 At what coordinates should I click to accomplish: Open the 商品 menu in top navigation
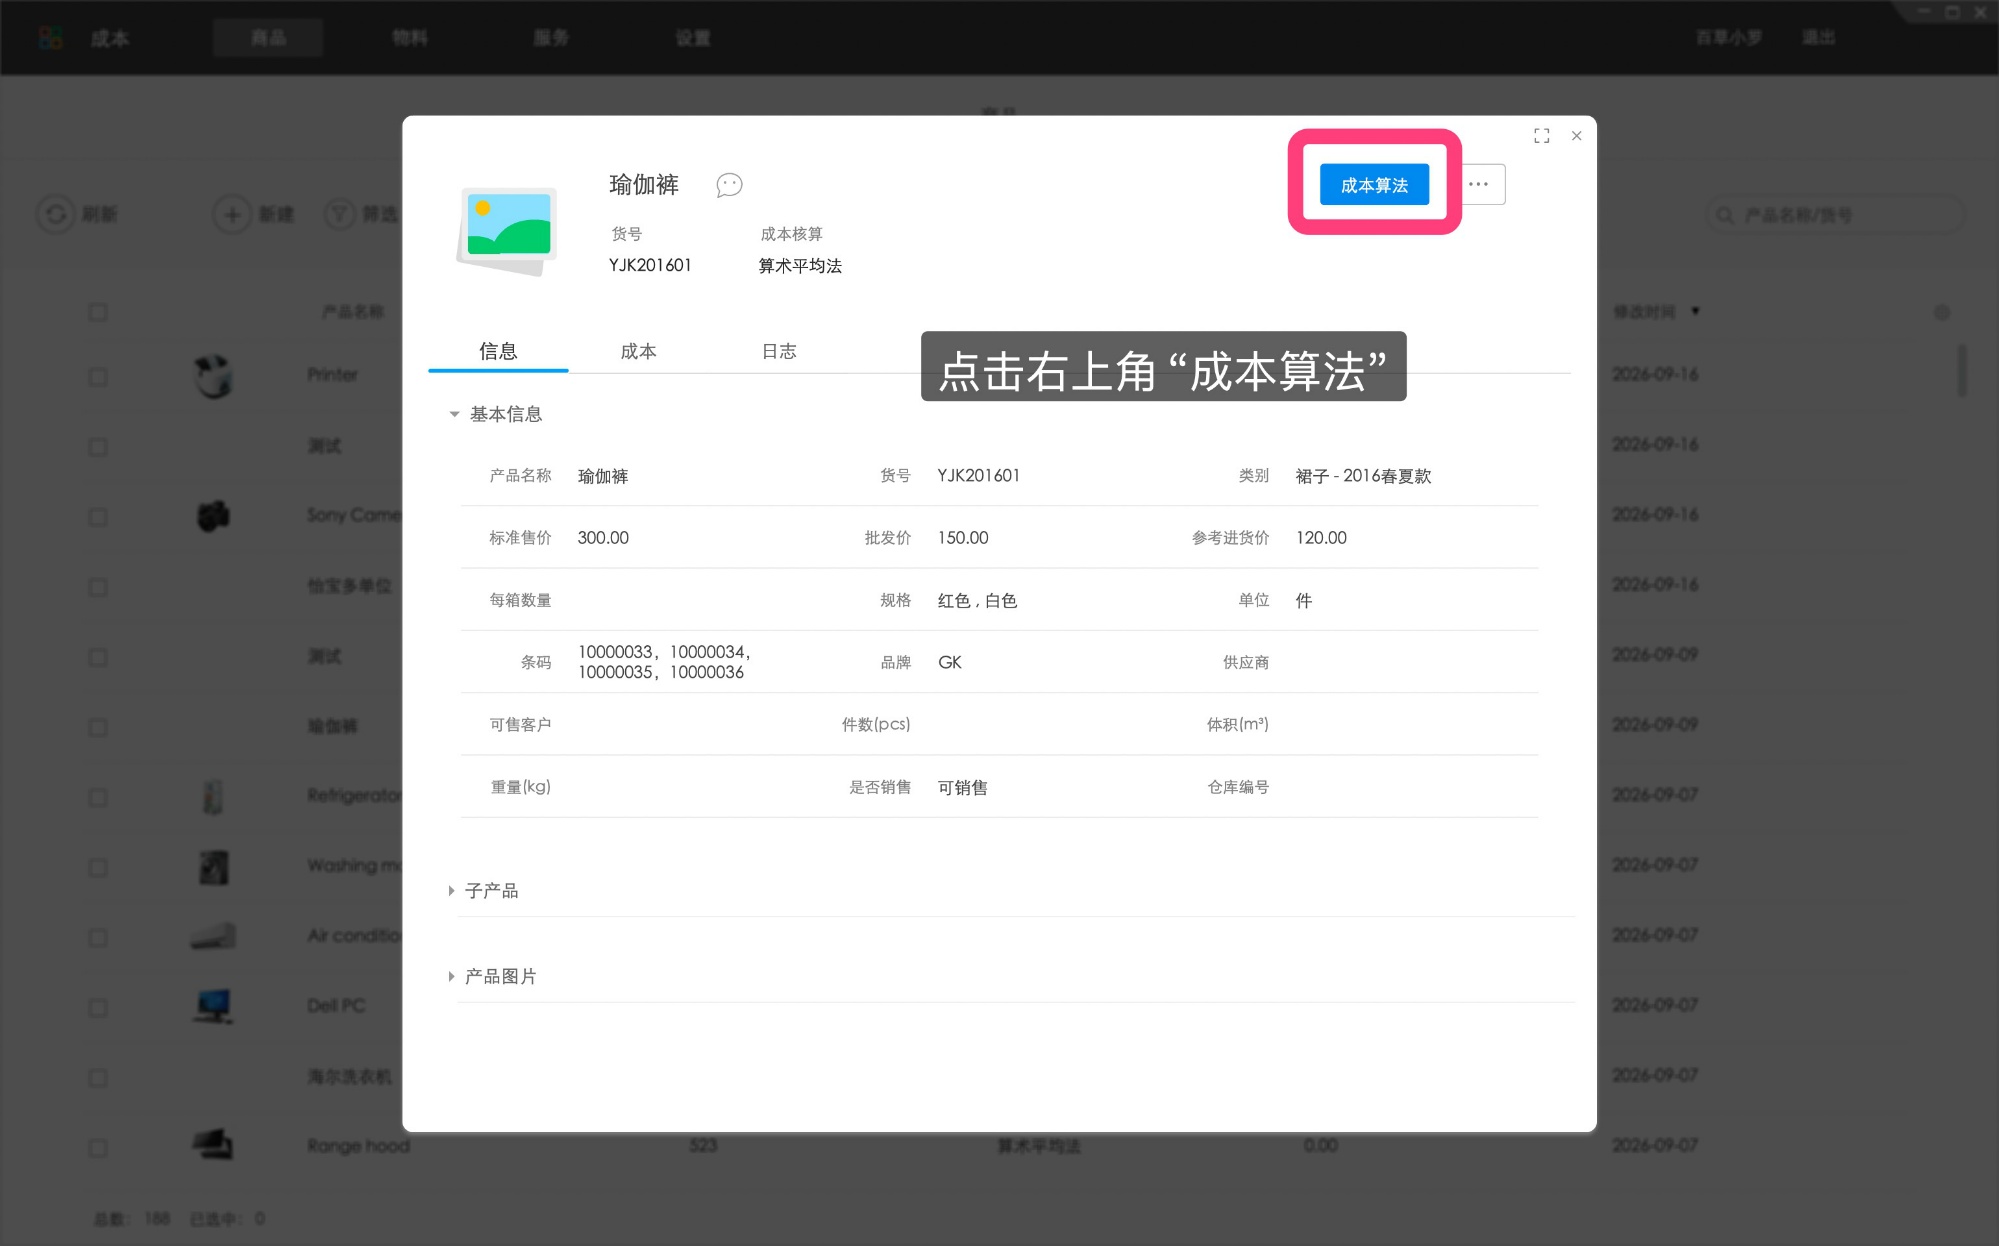268,38
